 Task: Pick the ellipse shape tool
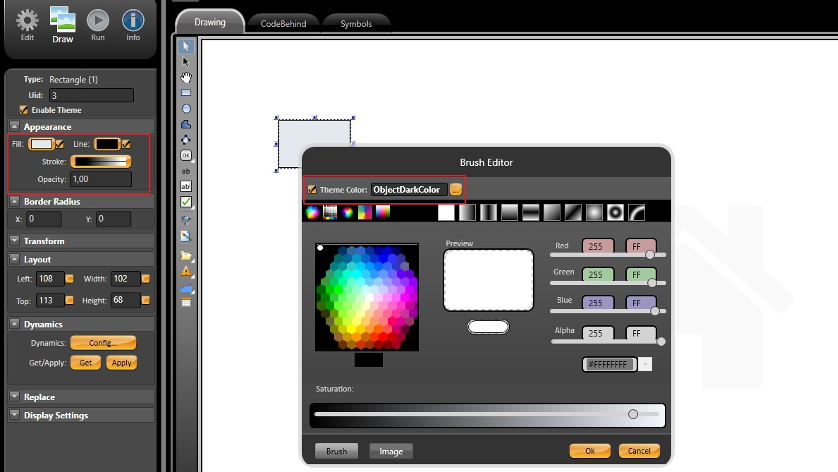[x=186, y=108]
